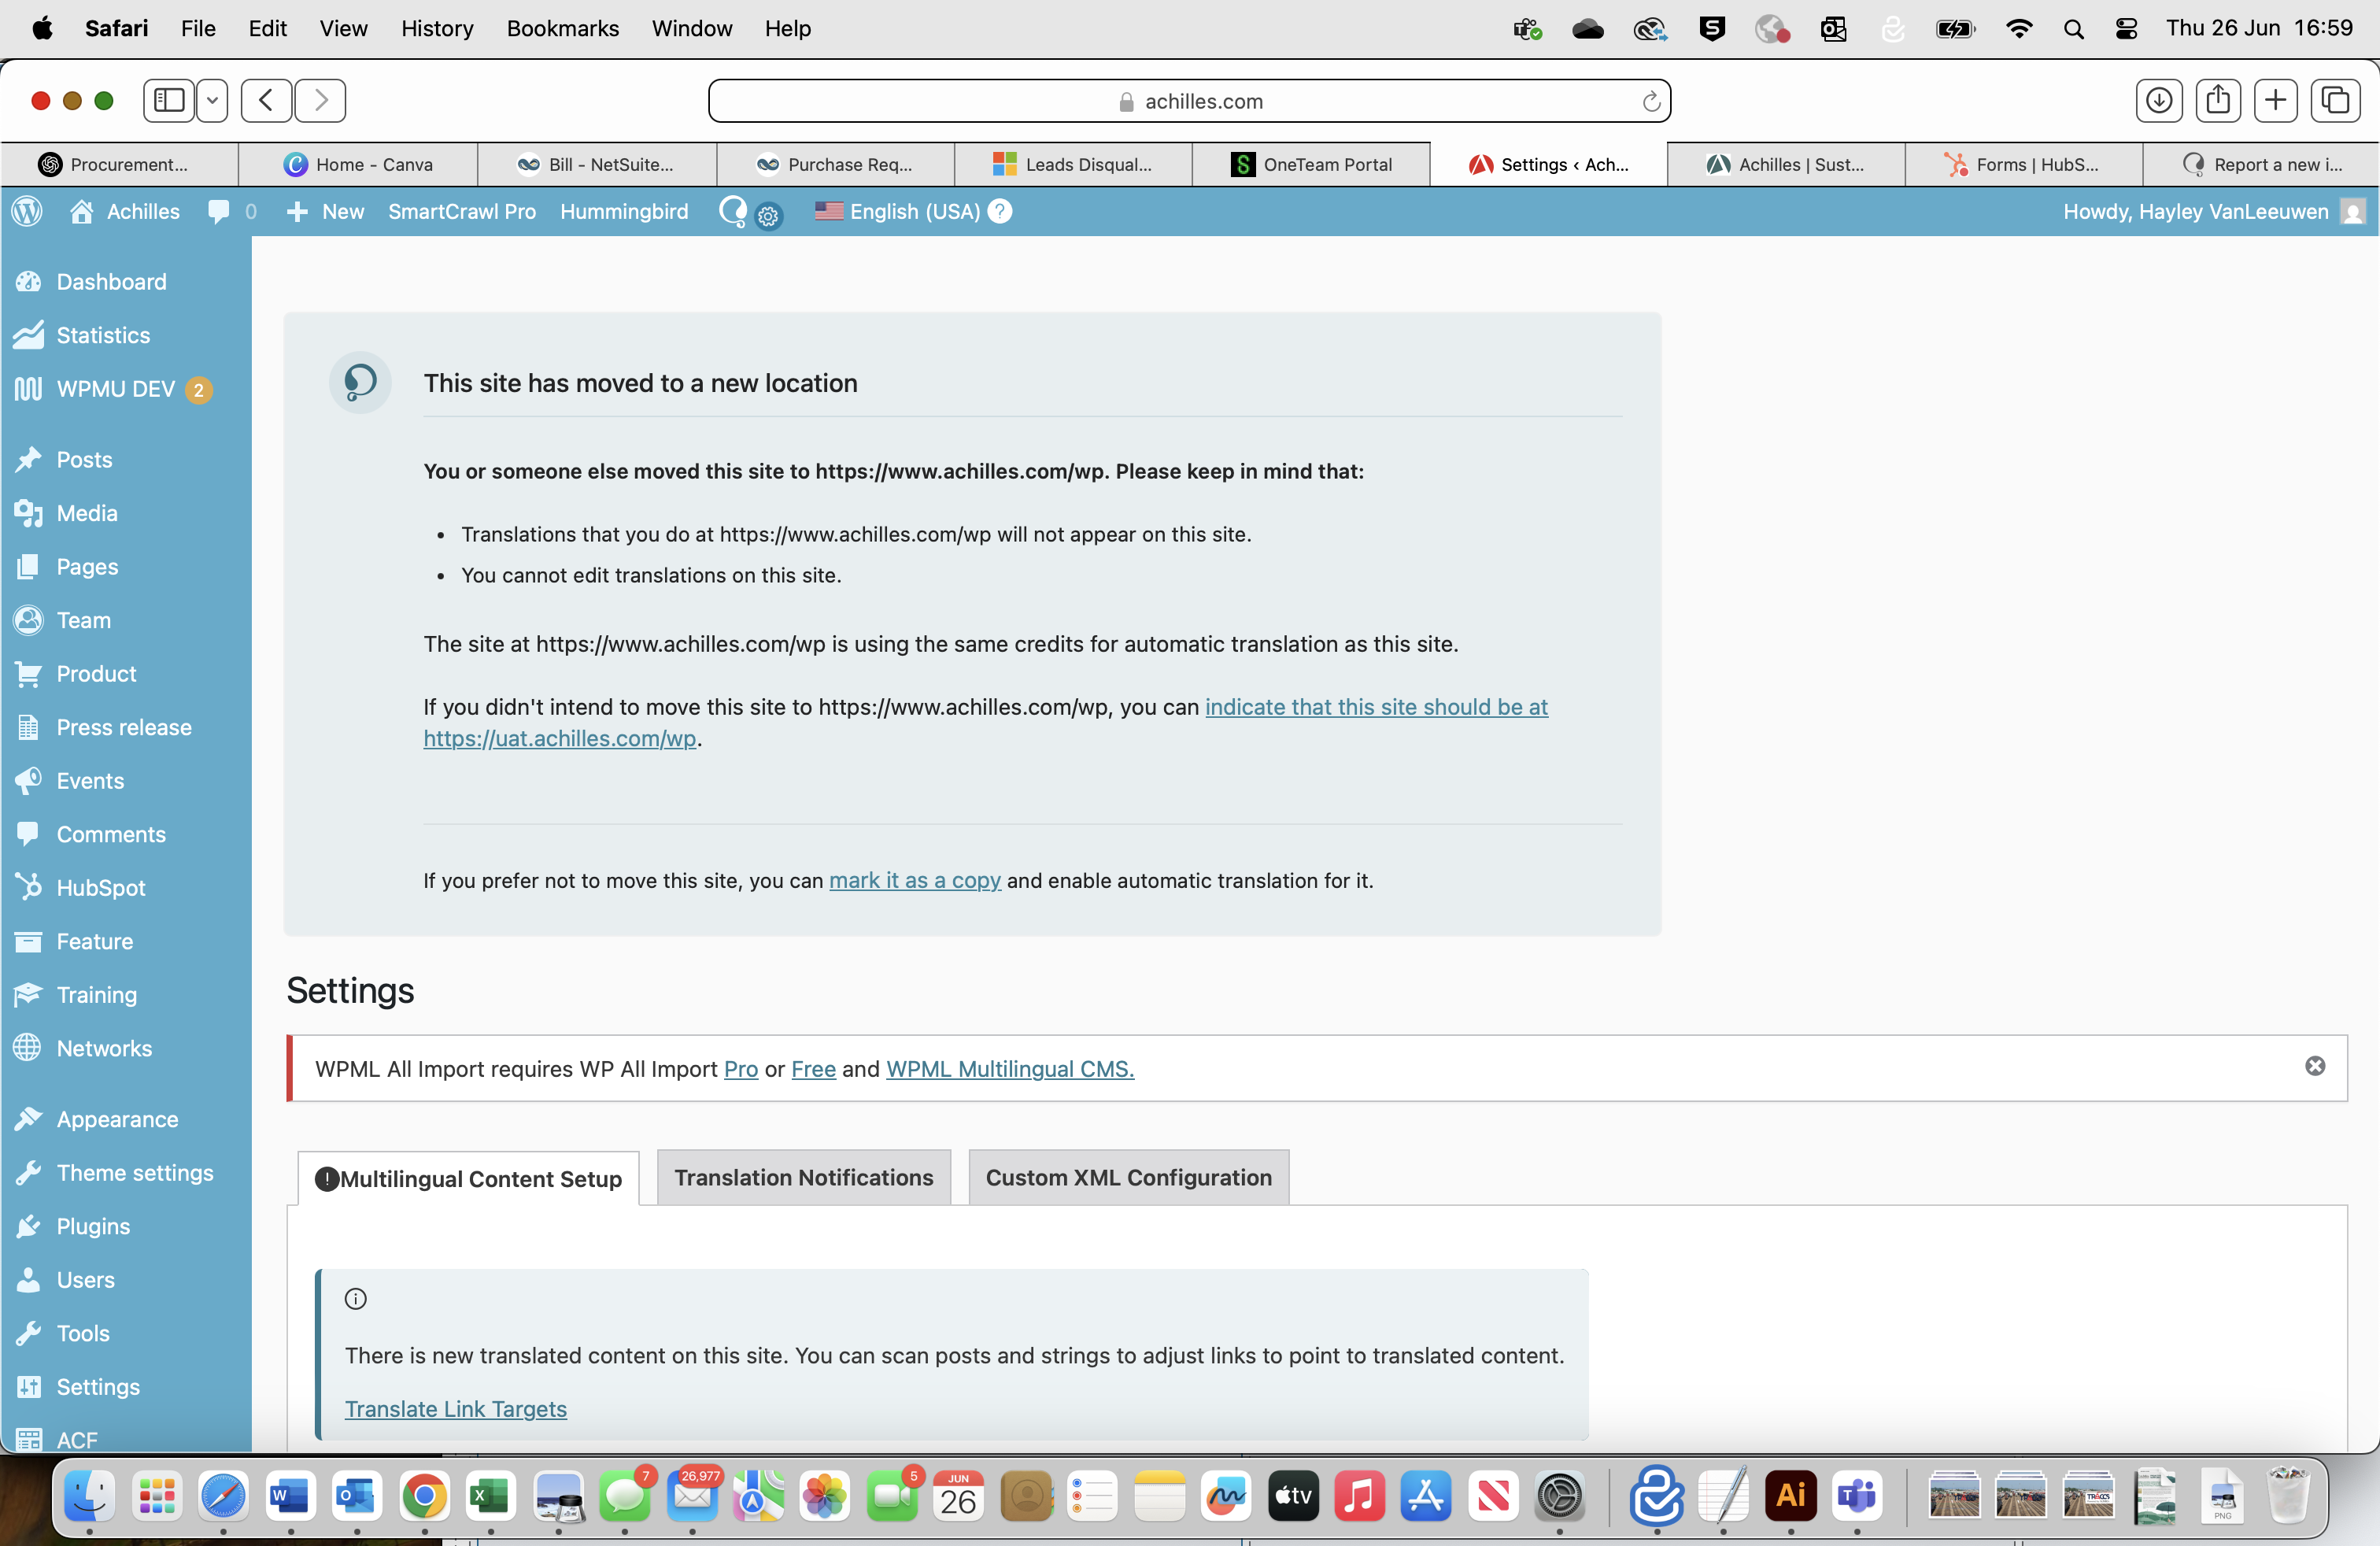Viewport: 2380px width, 1546px height.
Task: Click the Translate Link Targets link
Action: [456, 1409]
